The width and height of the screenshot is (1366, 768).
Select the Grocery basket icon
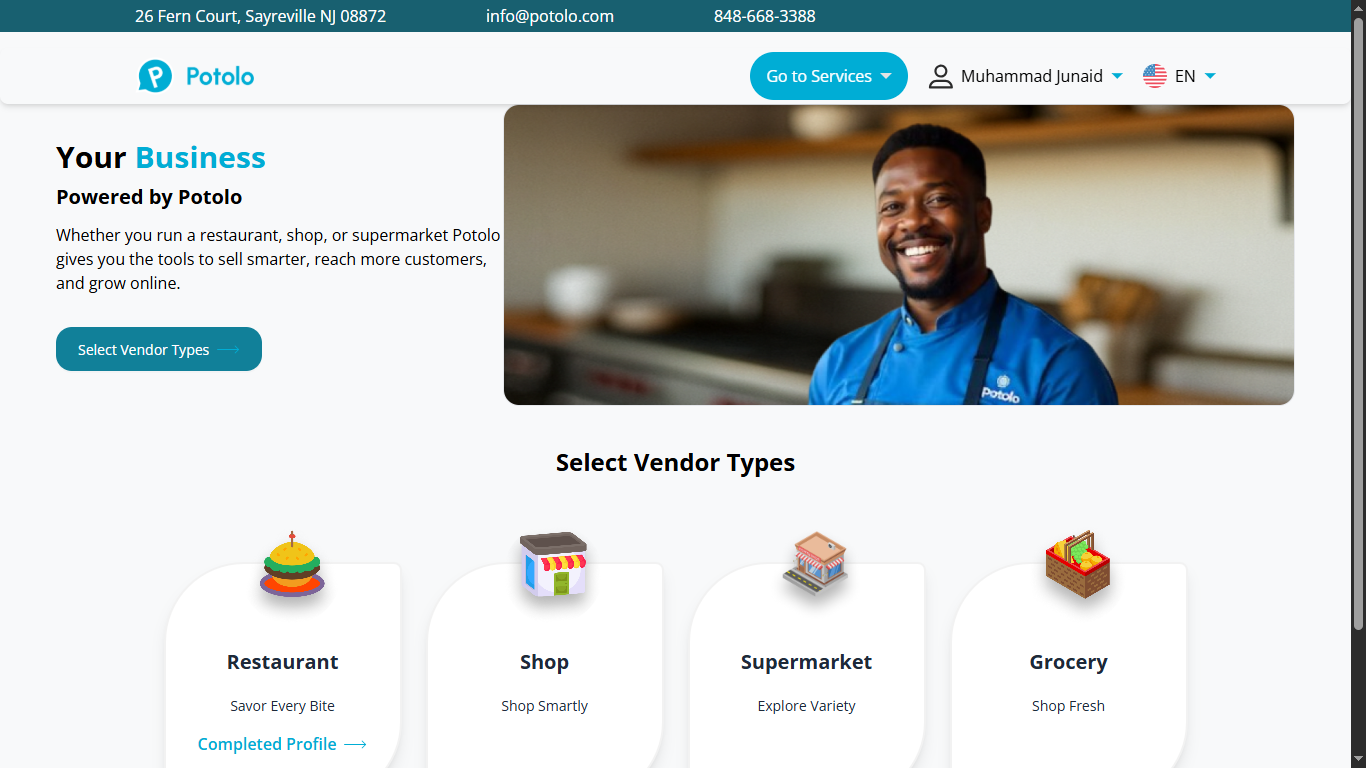pos(1078,564)
